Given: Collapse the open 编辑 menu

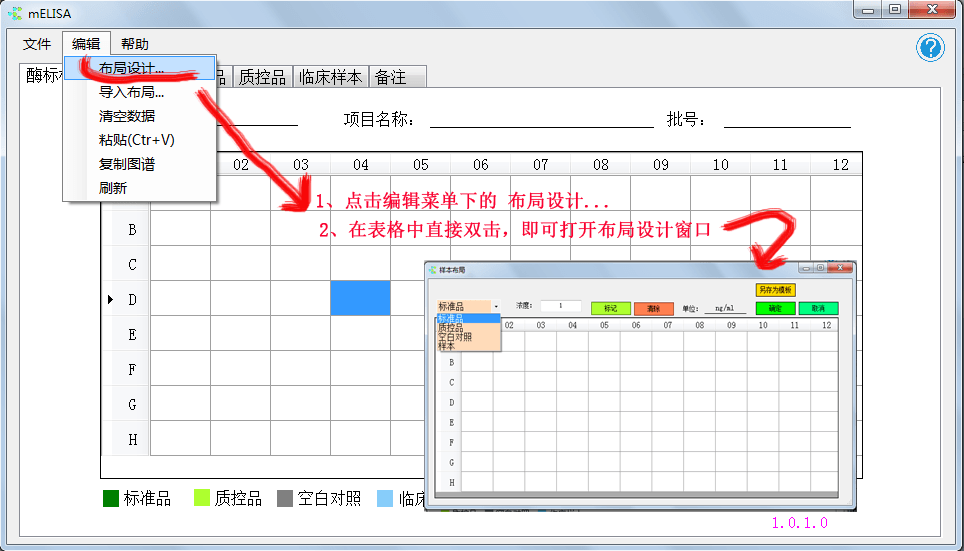Looking at the screenshot, I should click(86, 44).
